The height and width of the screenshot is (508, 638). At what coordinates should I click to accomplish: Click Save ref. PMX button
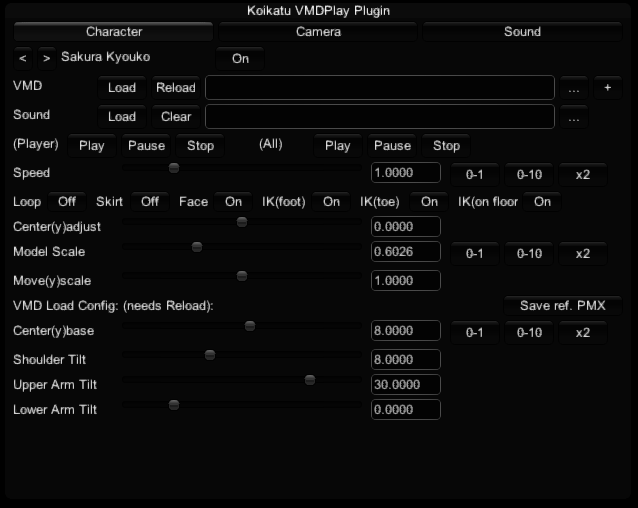[x=563, y=305]
